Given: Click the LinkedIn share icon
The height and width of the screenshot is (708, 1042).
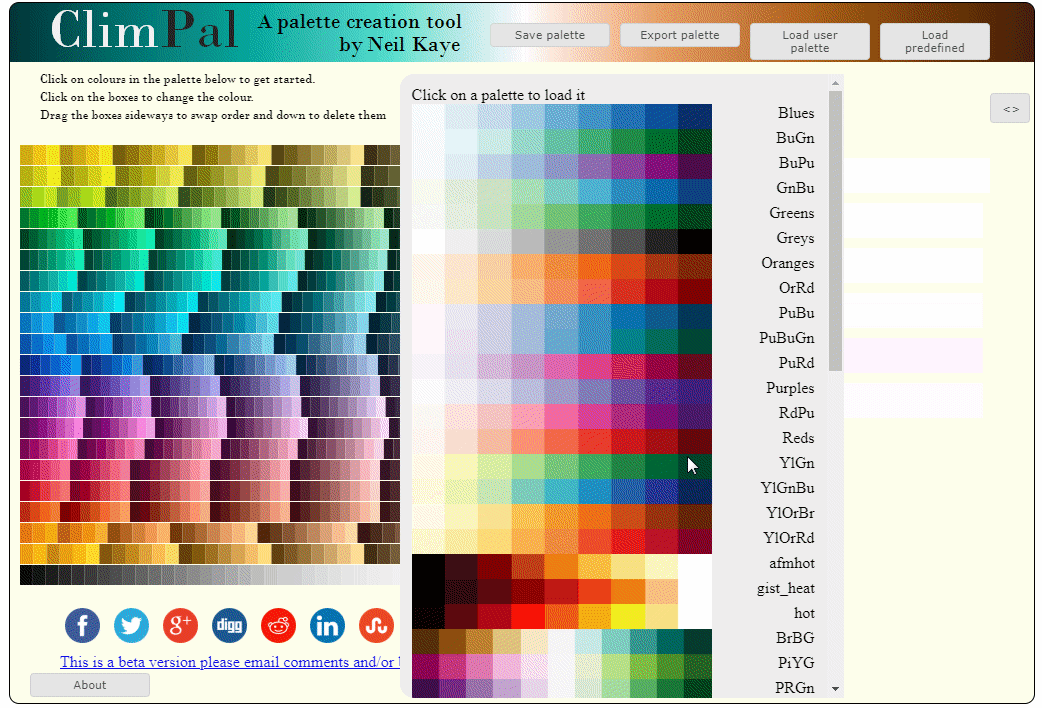Looking at the screenshot, I should coord(327,625).
